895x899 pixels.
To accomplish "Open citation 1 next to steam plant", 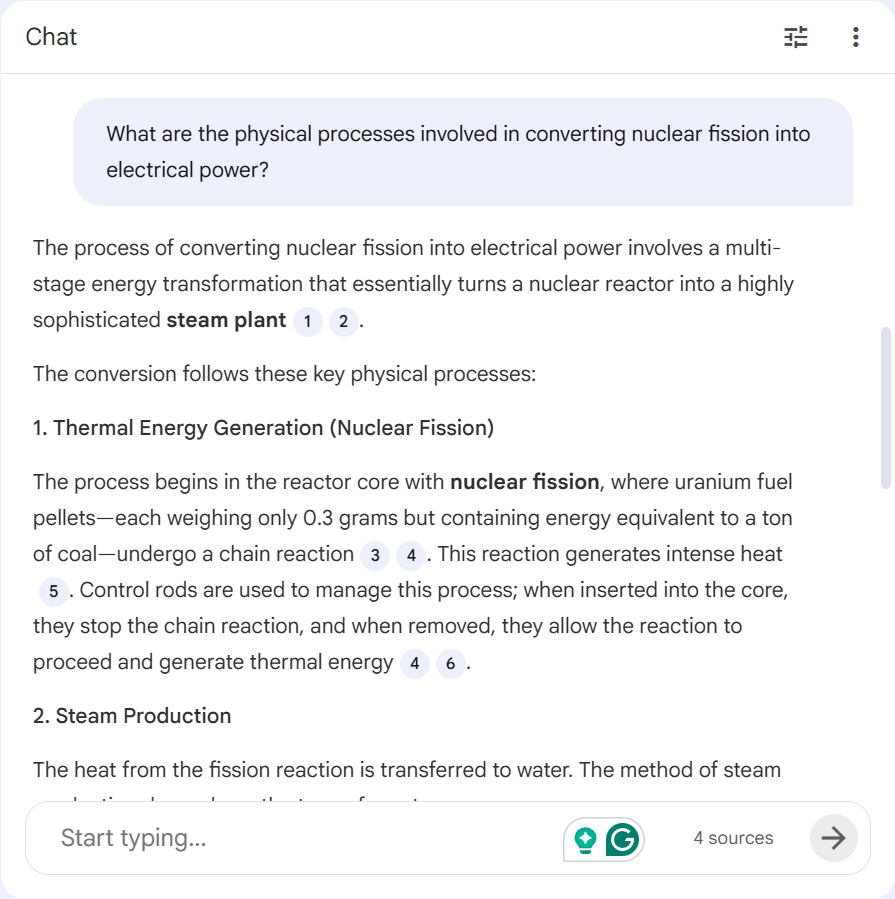I will click(x=308, y=321).
